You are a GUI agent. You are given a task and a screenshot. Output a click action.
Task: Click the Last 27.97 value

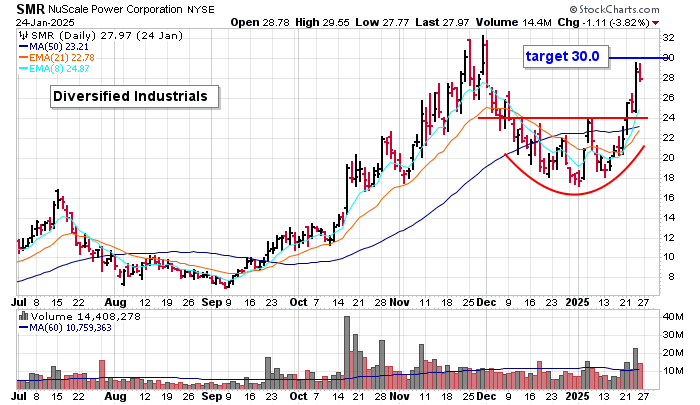pos(442,22)
